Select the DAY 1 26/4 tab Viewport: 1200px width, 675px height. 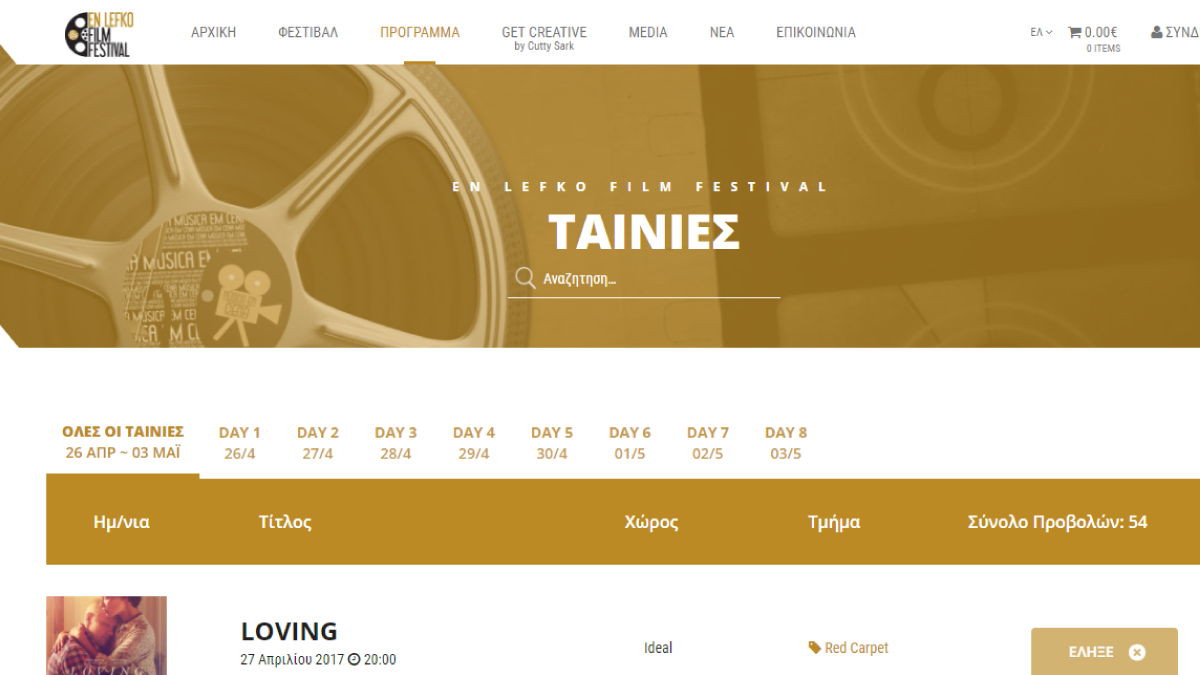(239, 443)
